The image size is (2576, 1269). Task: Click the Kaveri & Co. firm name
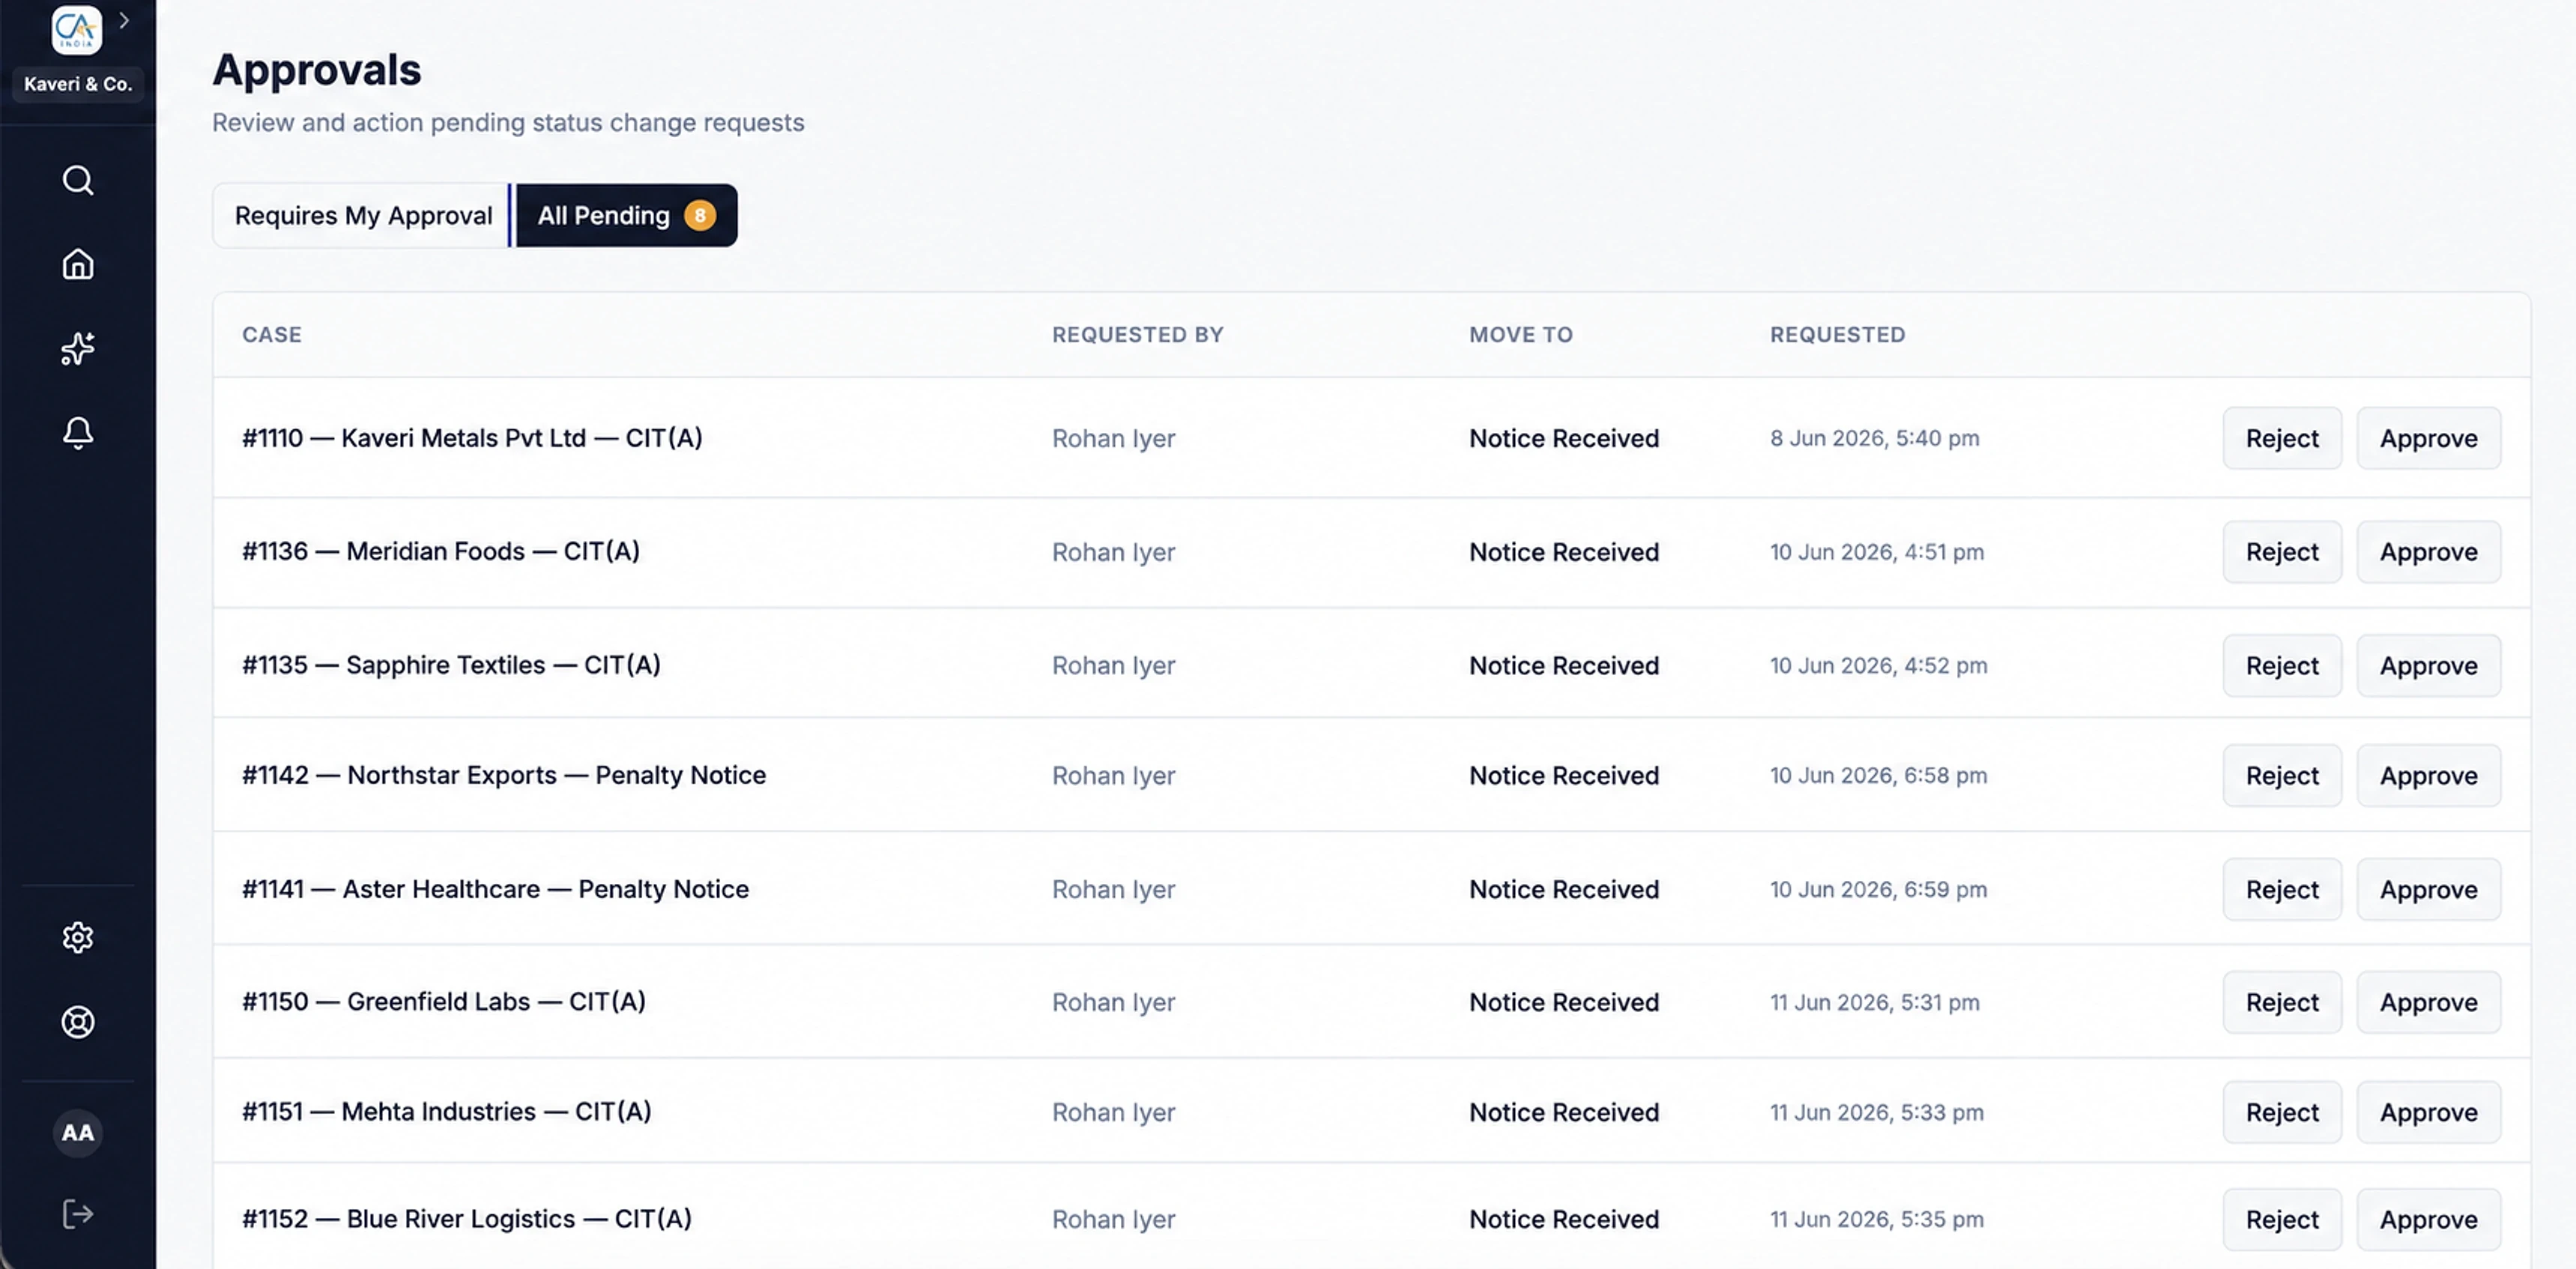coord(78,84)
